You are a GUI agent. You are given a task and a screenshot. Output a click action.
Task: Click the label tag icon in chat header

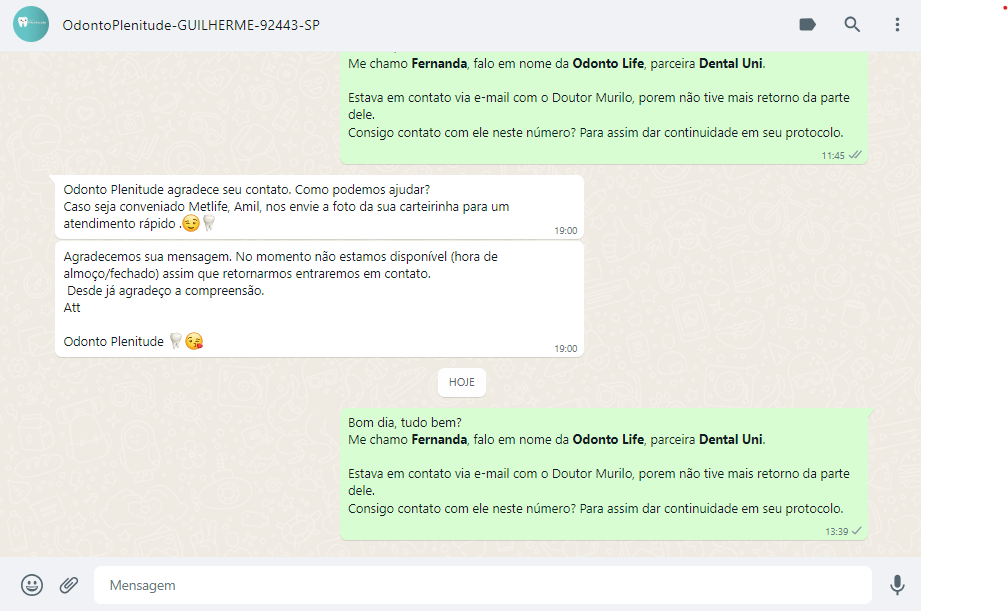(807, 24)
